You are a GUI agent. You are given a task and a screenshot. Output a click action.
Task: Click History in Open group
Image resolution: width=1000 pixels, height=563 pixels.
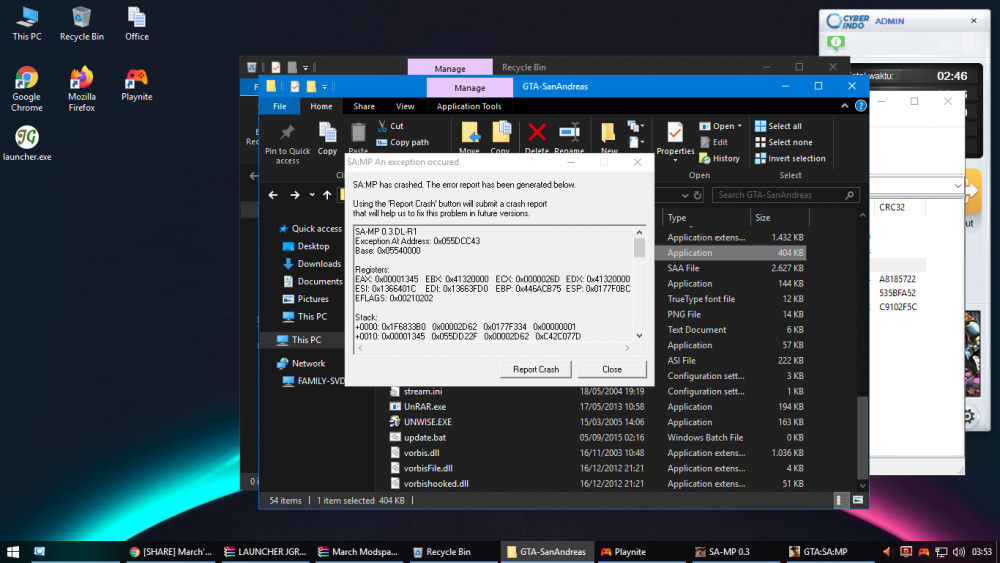719,158
